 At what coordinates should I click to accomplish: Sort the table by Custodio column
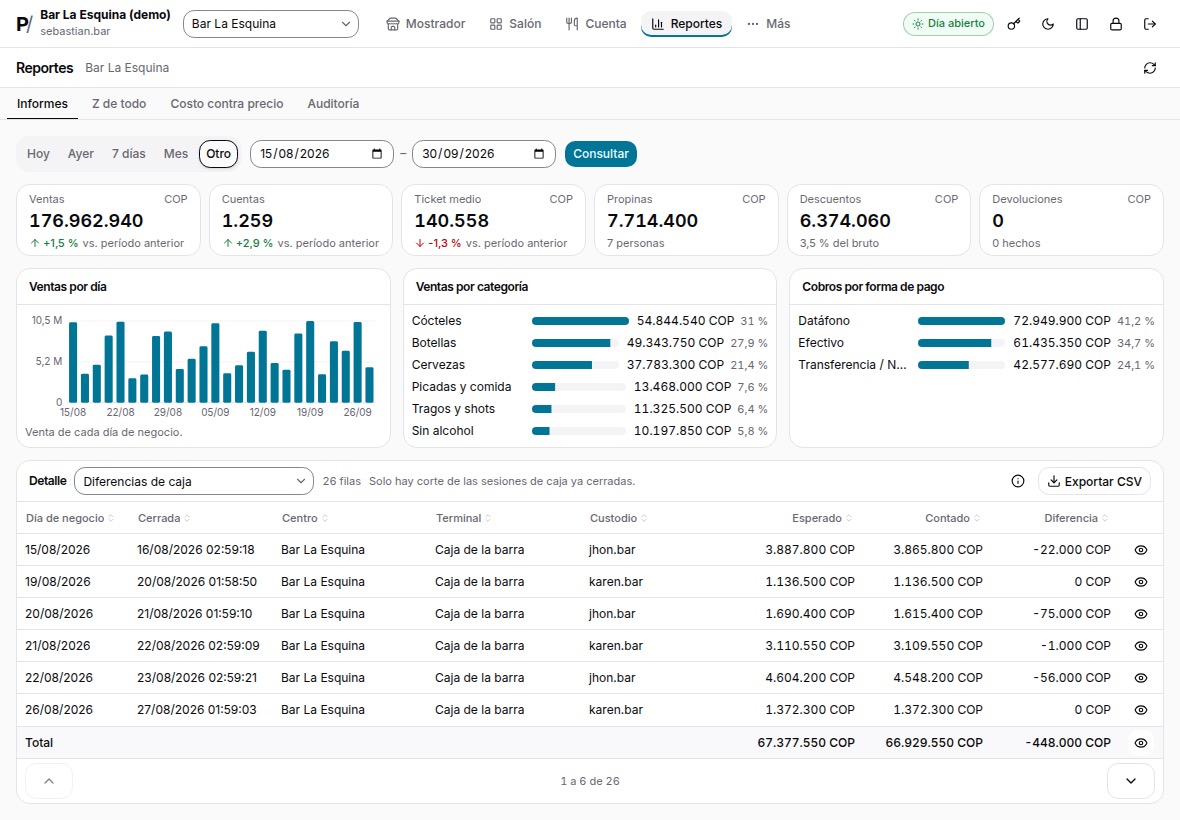618,518
